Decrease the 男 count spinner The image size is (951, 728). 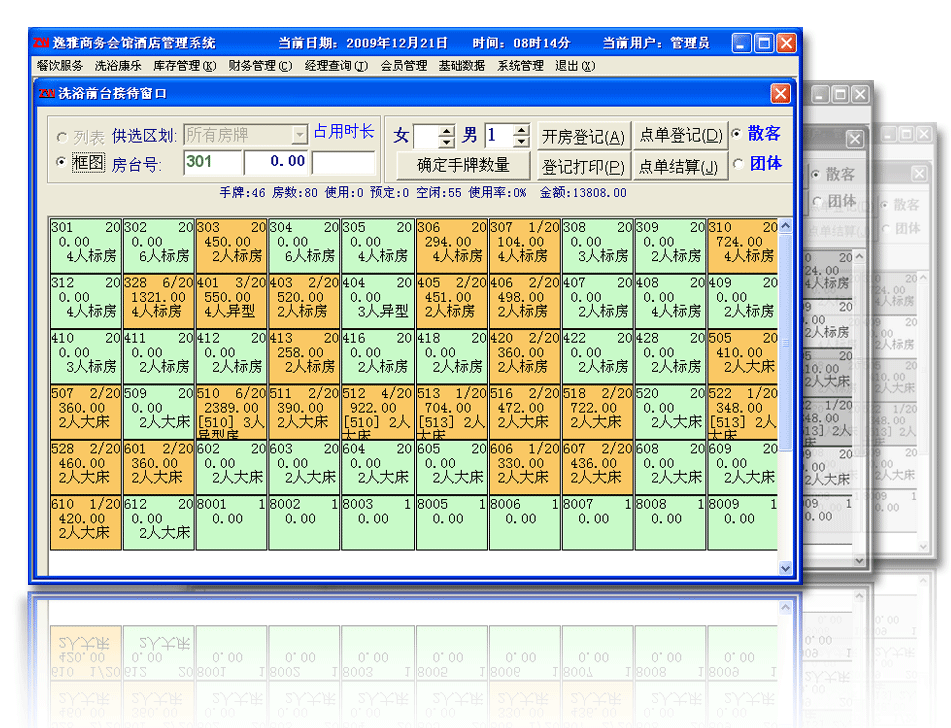(x=521, y=142)
